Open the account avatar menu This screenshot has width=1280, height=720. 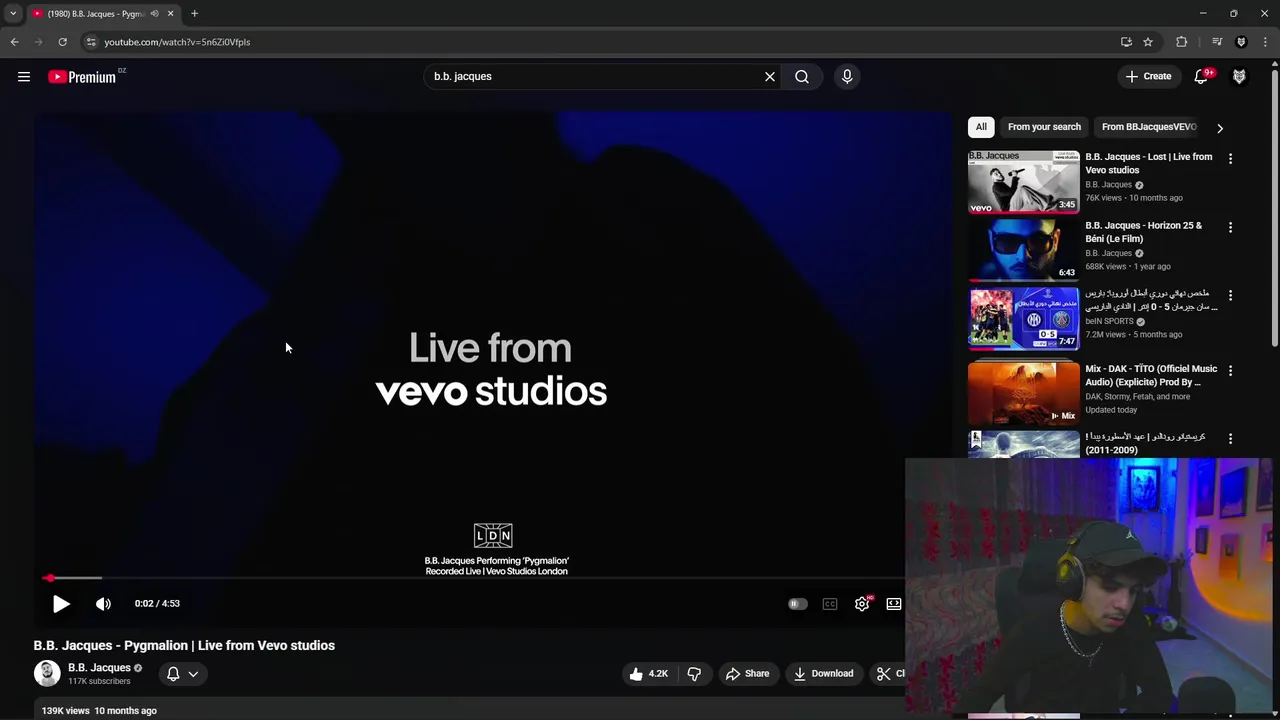click(x=1239, y=76)
